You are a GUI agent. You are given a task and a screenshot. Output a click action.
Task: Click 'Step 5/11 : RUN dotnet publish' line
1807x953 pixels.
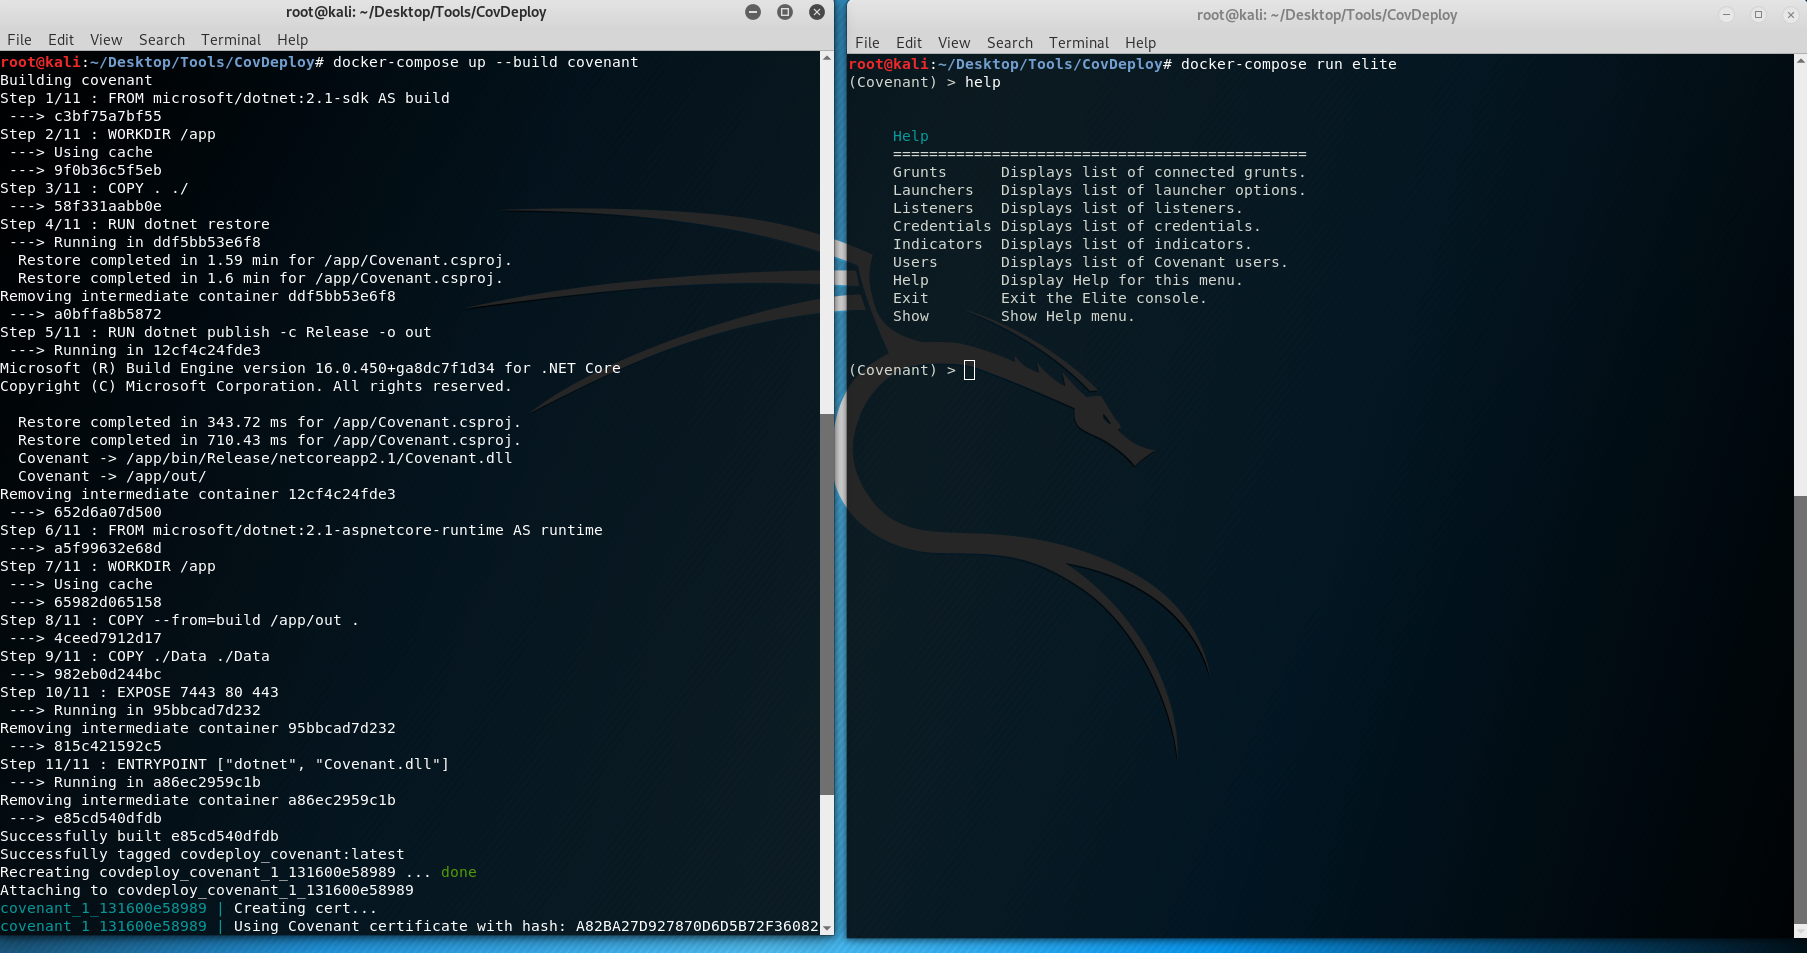click(x=216, y=332)
